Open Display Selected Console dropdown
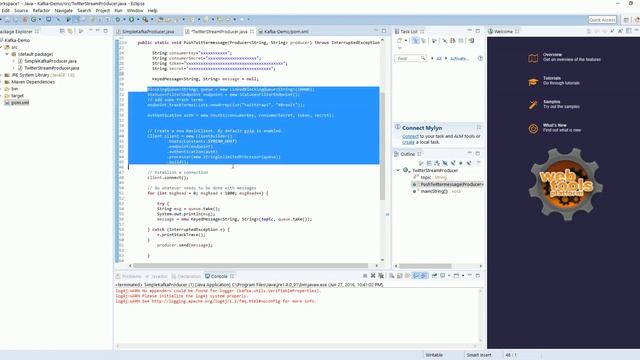This screenshot has width=640, height=360. [x=449, y=276]
